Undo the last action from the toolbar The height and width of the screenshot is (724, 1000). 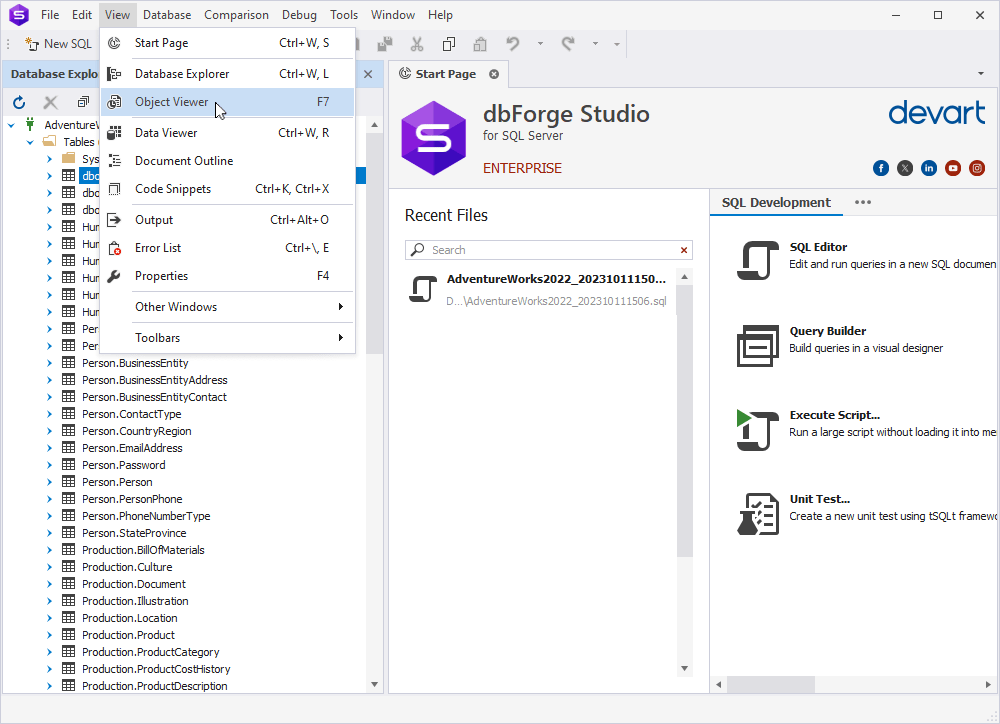click(512, 44)
